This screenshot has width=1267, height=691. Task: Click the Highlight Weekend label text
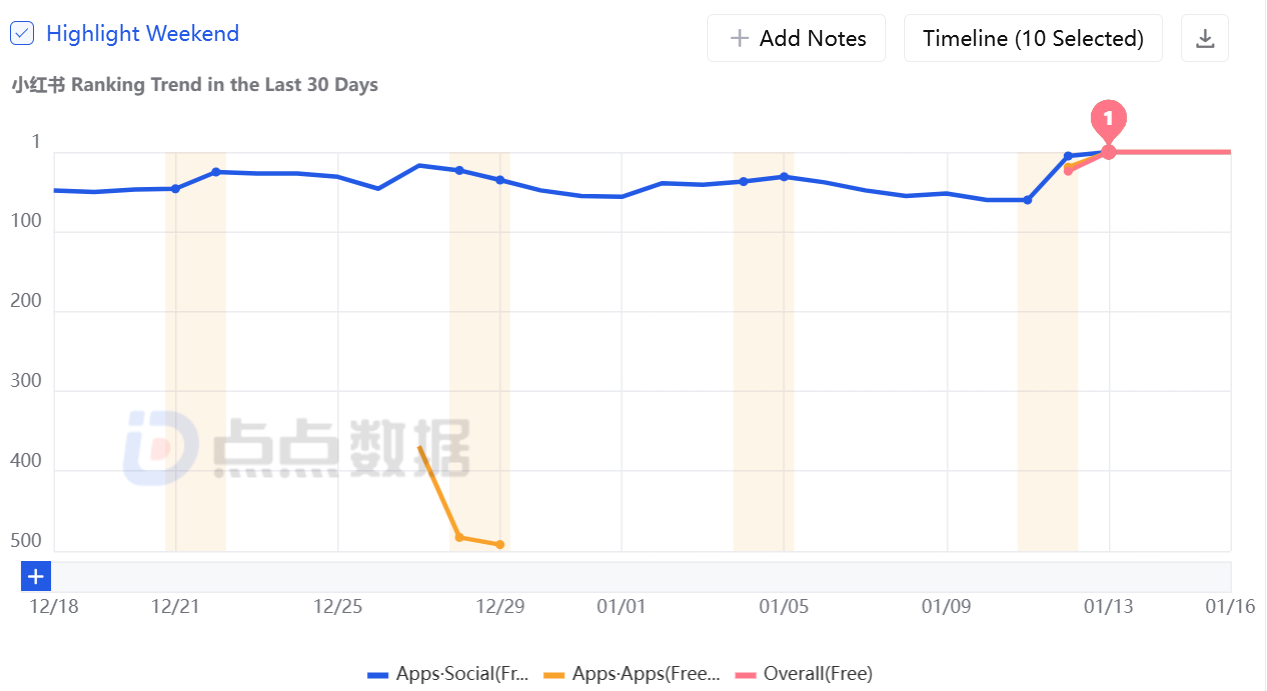click(x=142, y=33)
